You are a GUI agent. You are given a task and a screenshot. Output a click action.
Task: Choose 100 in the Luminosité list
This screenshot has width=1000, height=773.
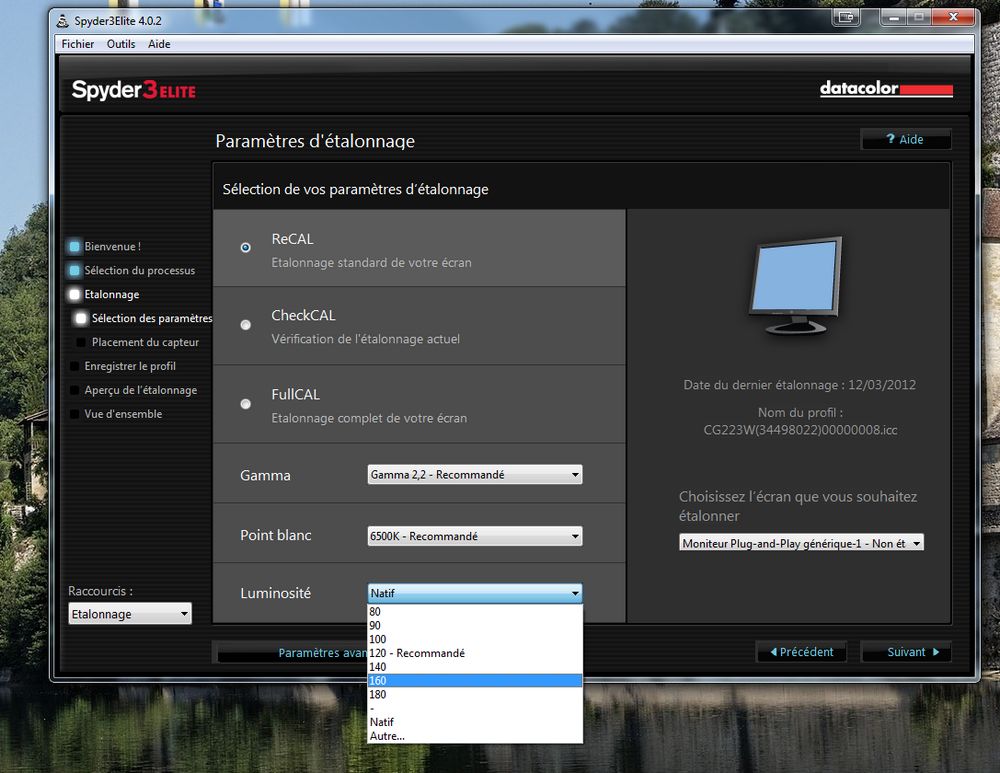[474, 639]
